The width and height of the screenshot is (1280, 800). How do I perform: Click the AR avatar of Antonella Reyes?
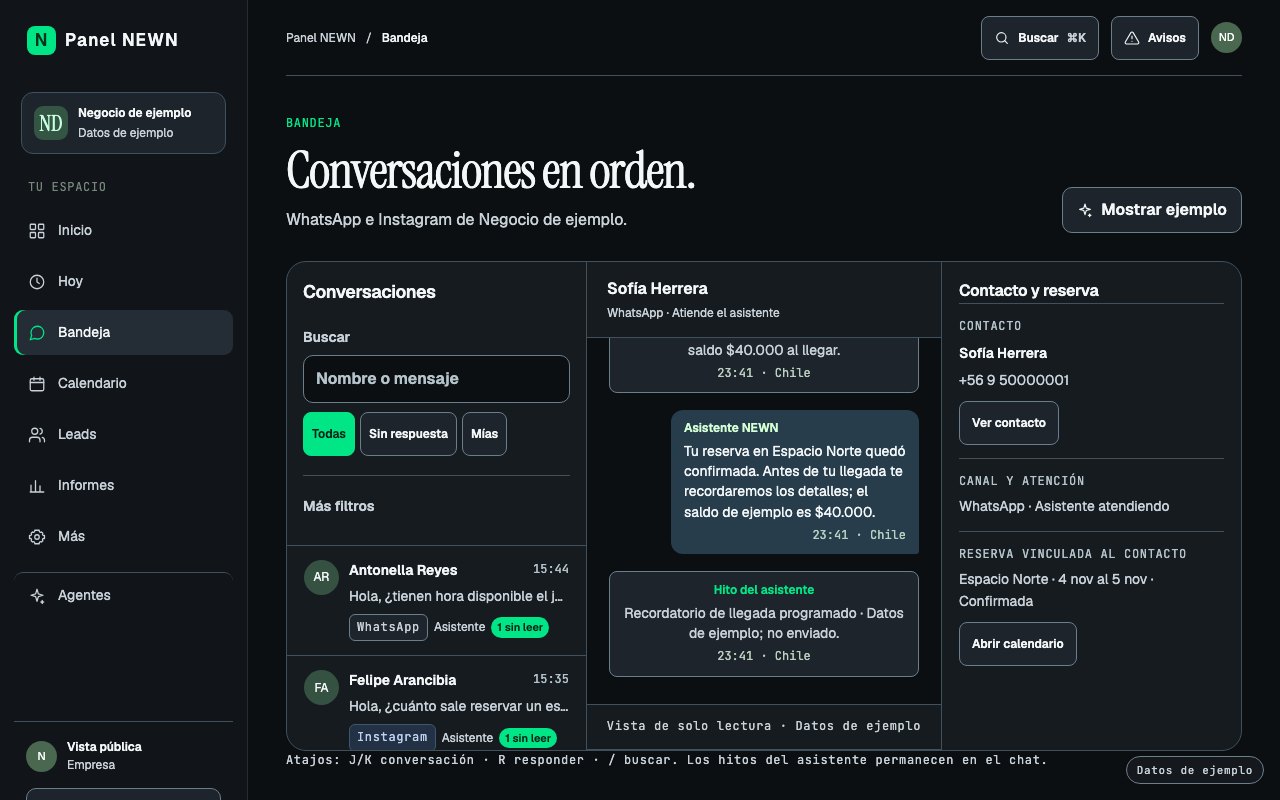coord(321,578)
